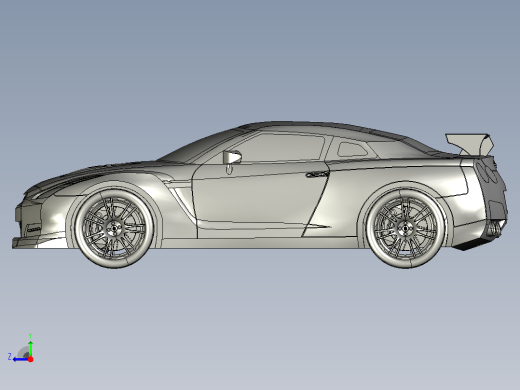The image size is (520, 390).
Task: Select the exhaust tips at the rear
Action: click(x=494, y=228)
